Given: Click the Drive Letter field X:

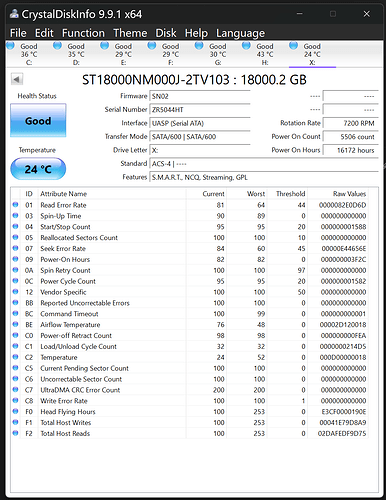Looking at the screenshot, I should (200, 150).
